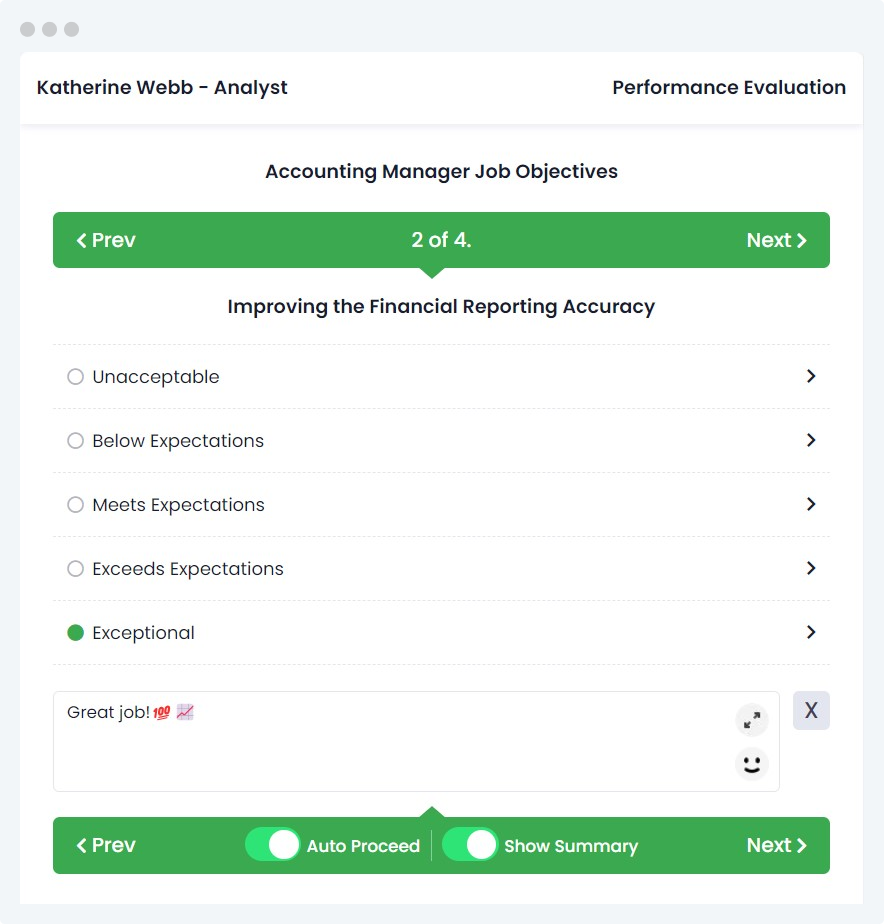Expand the Exceeds Expectations rating details
Screen dimensions: 884x924
(811, 569)
